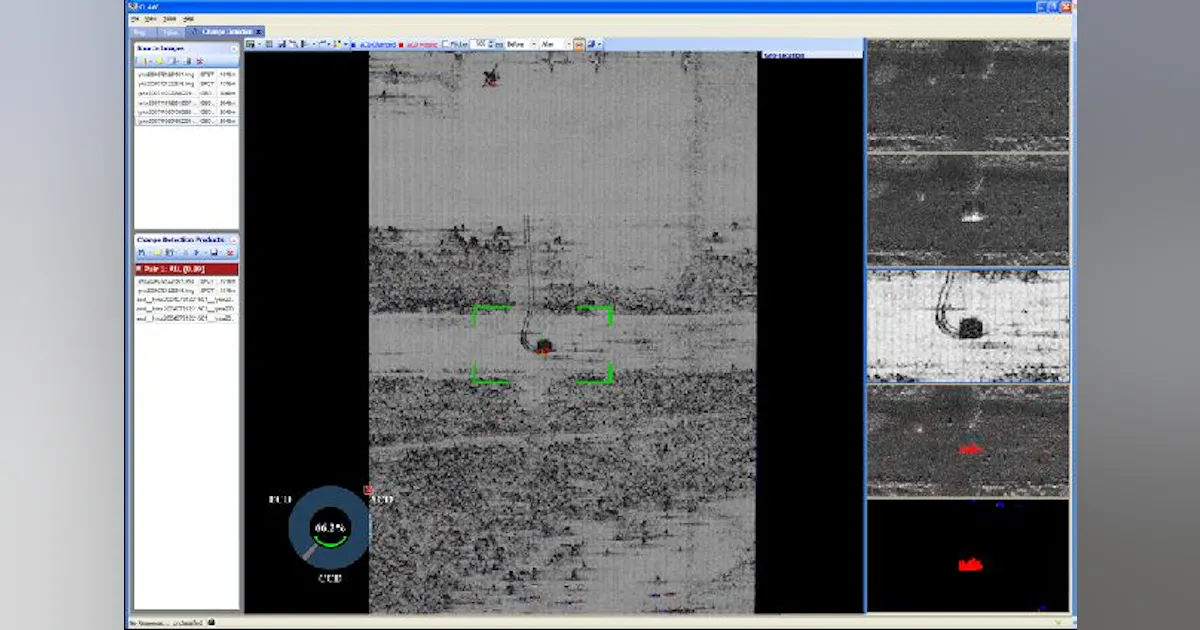This screenshot has height=630, width=1200.
Task: Click the highlighted orange toolbar button
Action: pos(579,45)
